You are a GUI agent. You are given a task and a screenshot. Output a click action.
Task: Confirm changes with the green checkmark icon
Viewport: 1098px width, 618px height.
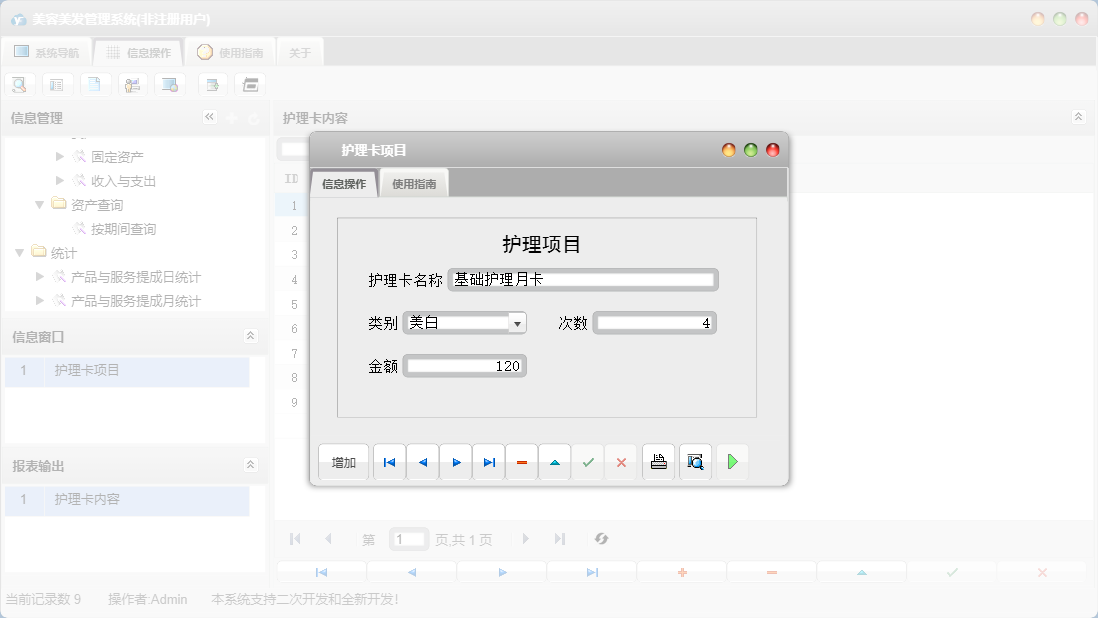tap(588, 461)
